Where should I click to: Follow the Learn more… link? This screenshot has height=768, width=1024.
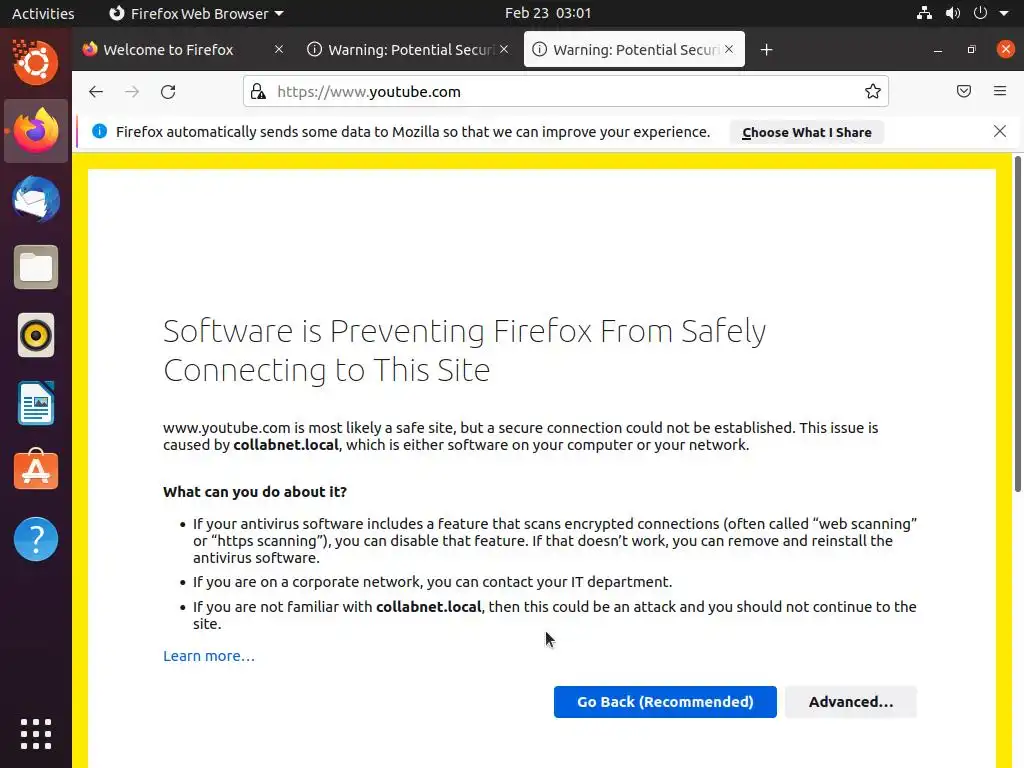(x=209, y=656)
